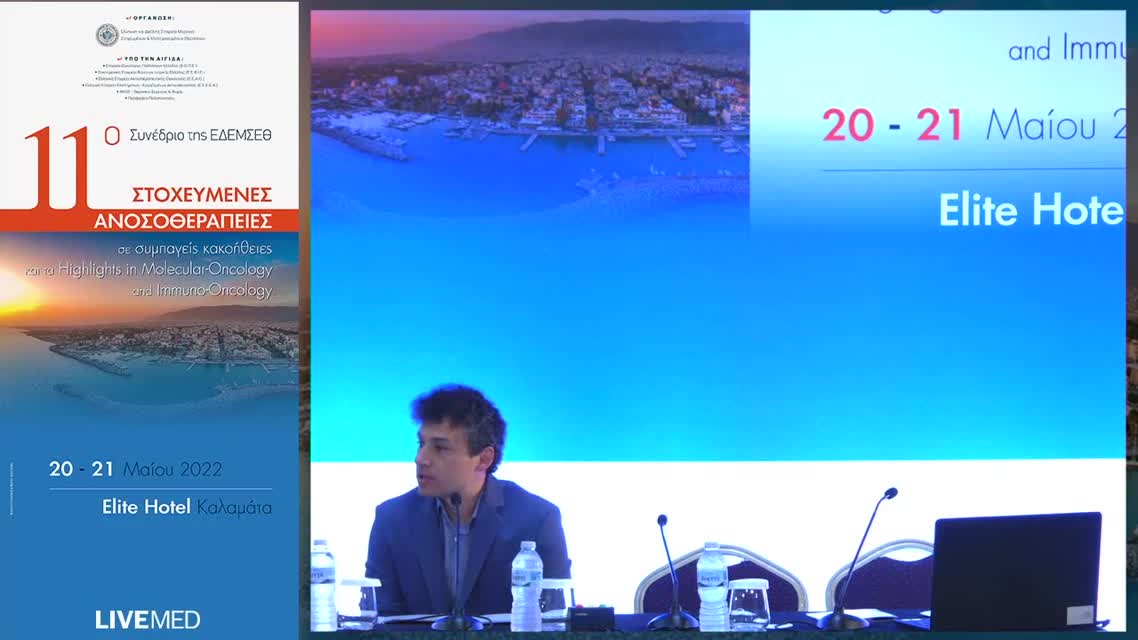This screenshot has width=1138, height=640.
Task: Click Elite Hotel Καλαμάτα on the left banner
Action: coord(186,507)
